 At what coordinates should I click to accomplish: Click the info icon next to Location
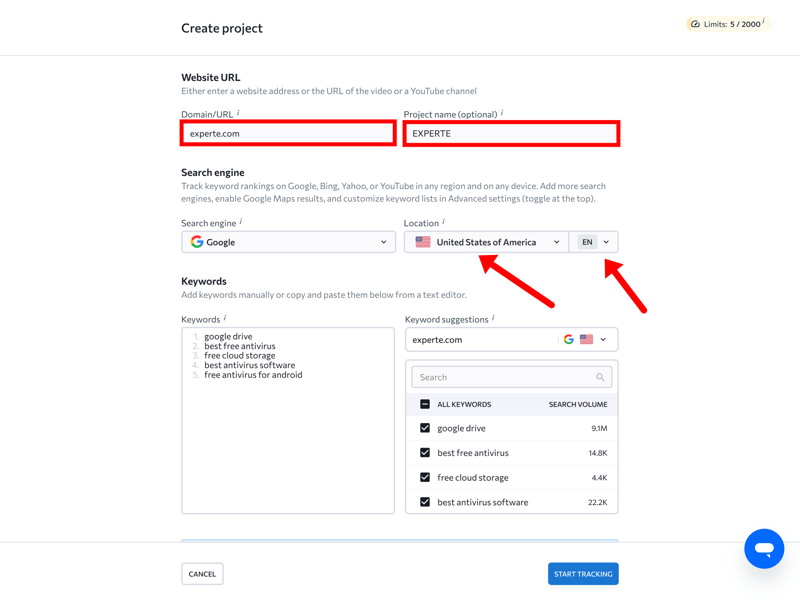coord(443,222)
